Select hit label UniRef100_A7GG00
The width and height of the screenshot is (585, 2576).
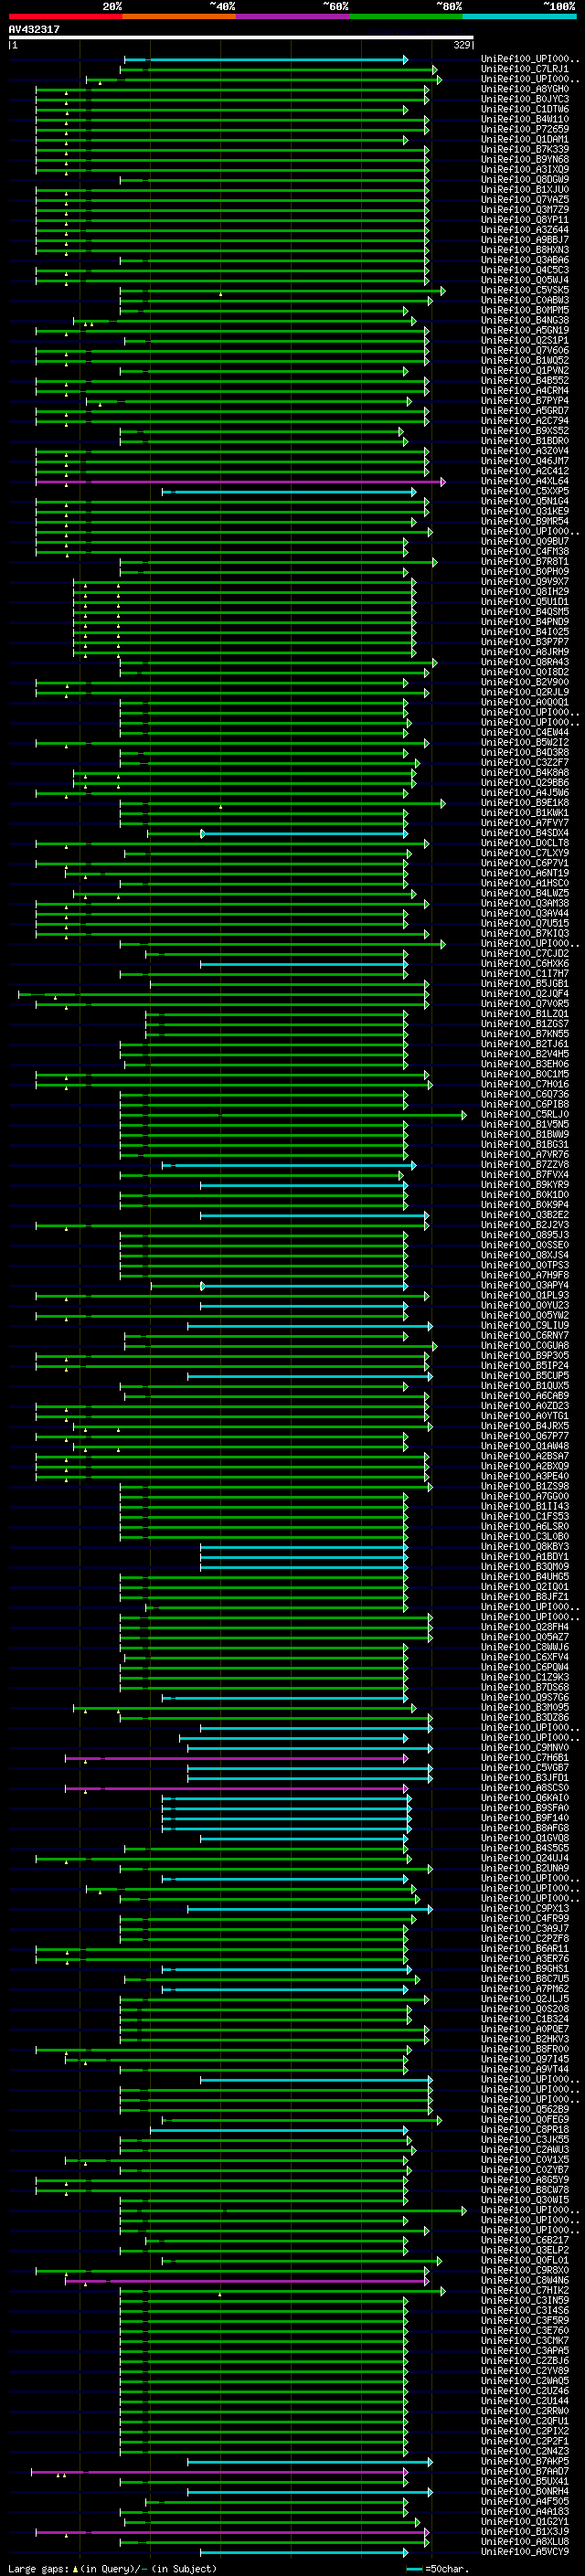click(525, 1497)
